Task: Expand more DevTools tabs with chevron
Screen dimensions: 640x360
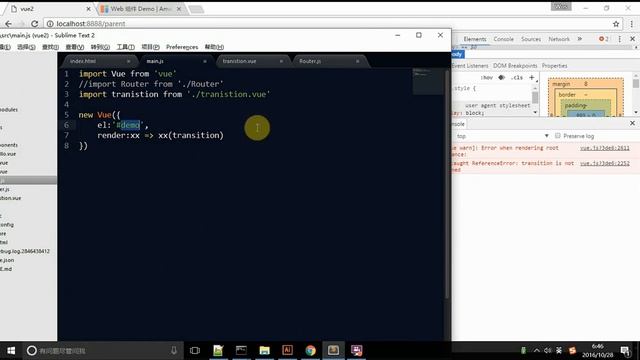Action: 580,39
